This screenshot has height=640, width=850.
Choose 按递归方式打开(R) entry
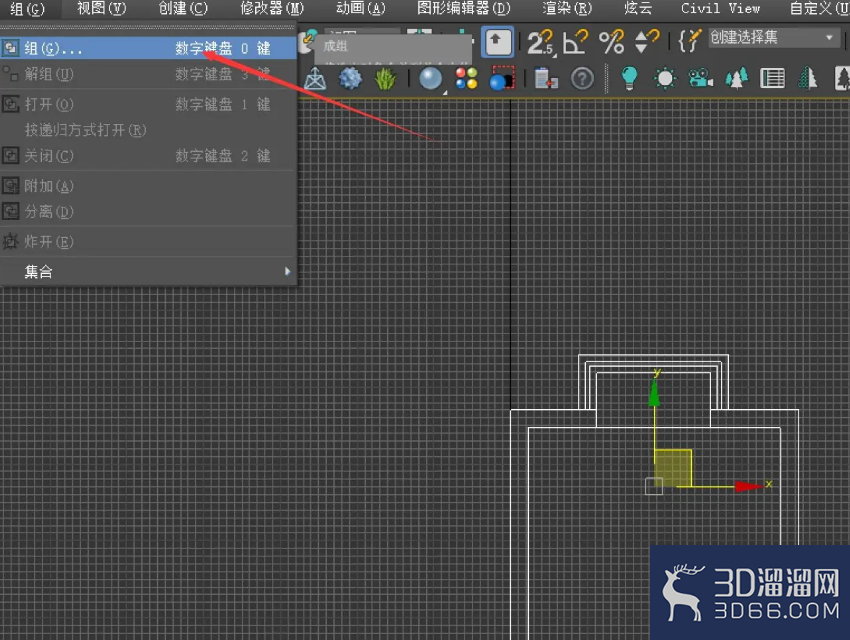pos(148,130)
